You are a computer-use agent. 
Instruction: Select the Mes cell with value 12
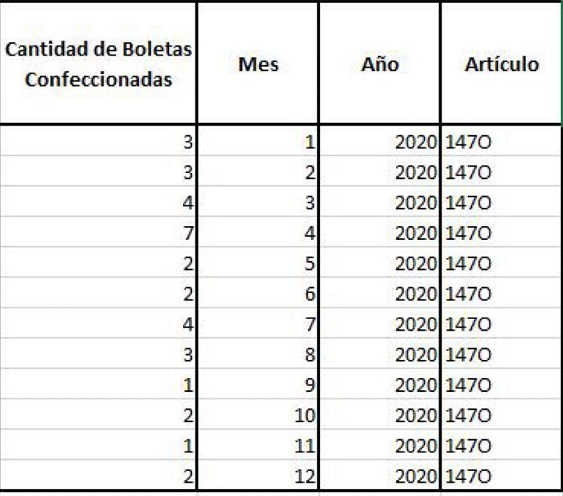(258, 475)
